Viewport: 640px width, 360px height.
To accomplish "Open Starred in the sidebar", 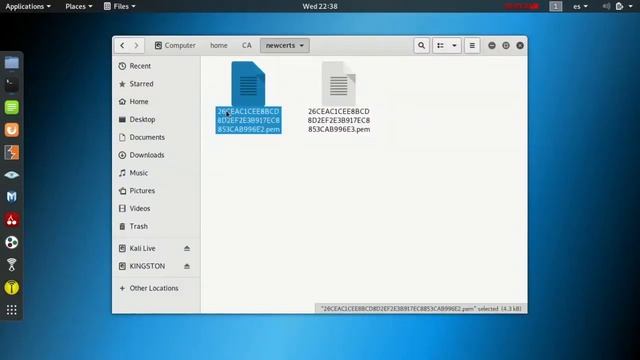I will click(x=156, y=84).
